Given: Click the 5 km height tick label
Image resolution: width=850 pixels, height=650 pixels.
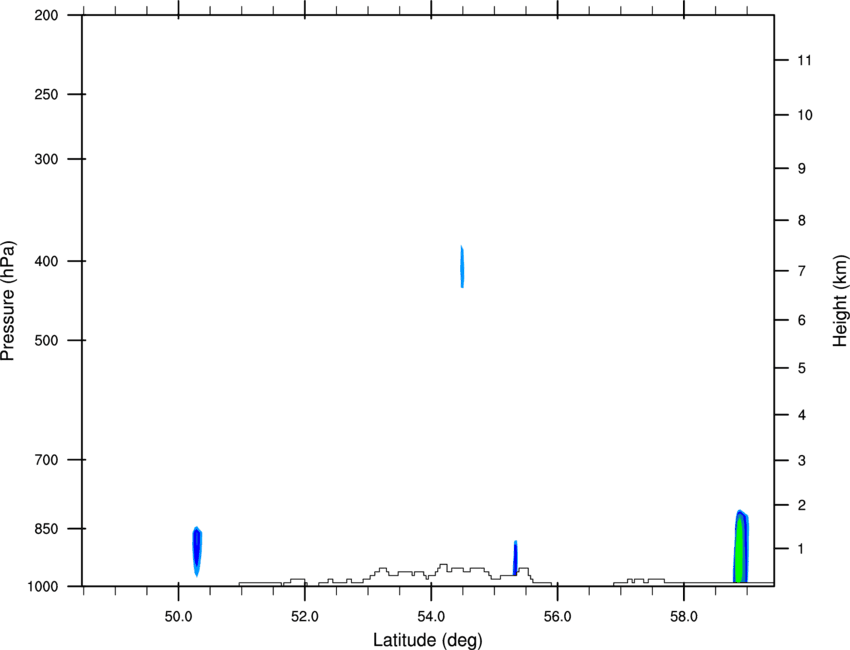Looking at the screenshot, I should click(802, 368).
